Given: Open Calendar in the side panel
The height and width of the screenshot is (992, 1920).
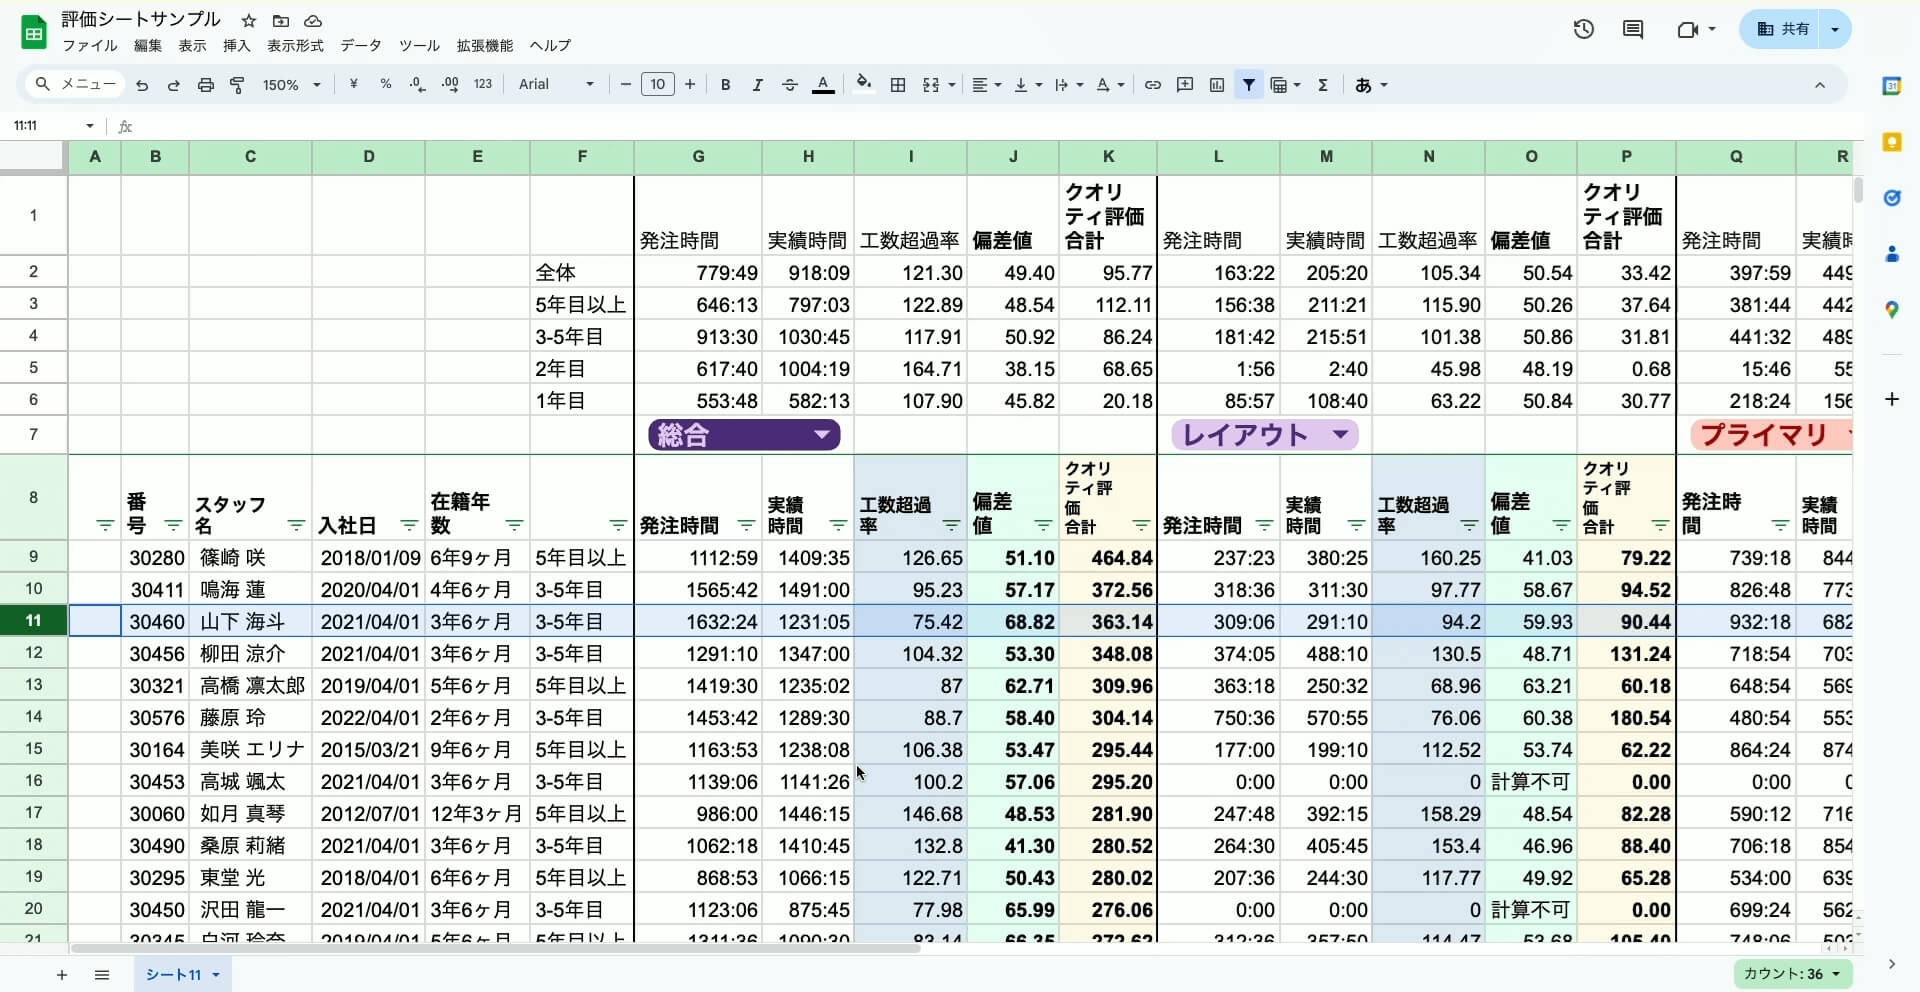Looking at the screenshot, I should click(x=1892, y=86).
